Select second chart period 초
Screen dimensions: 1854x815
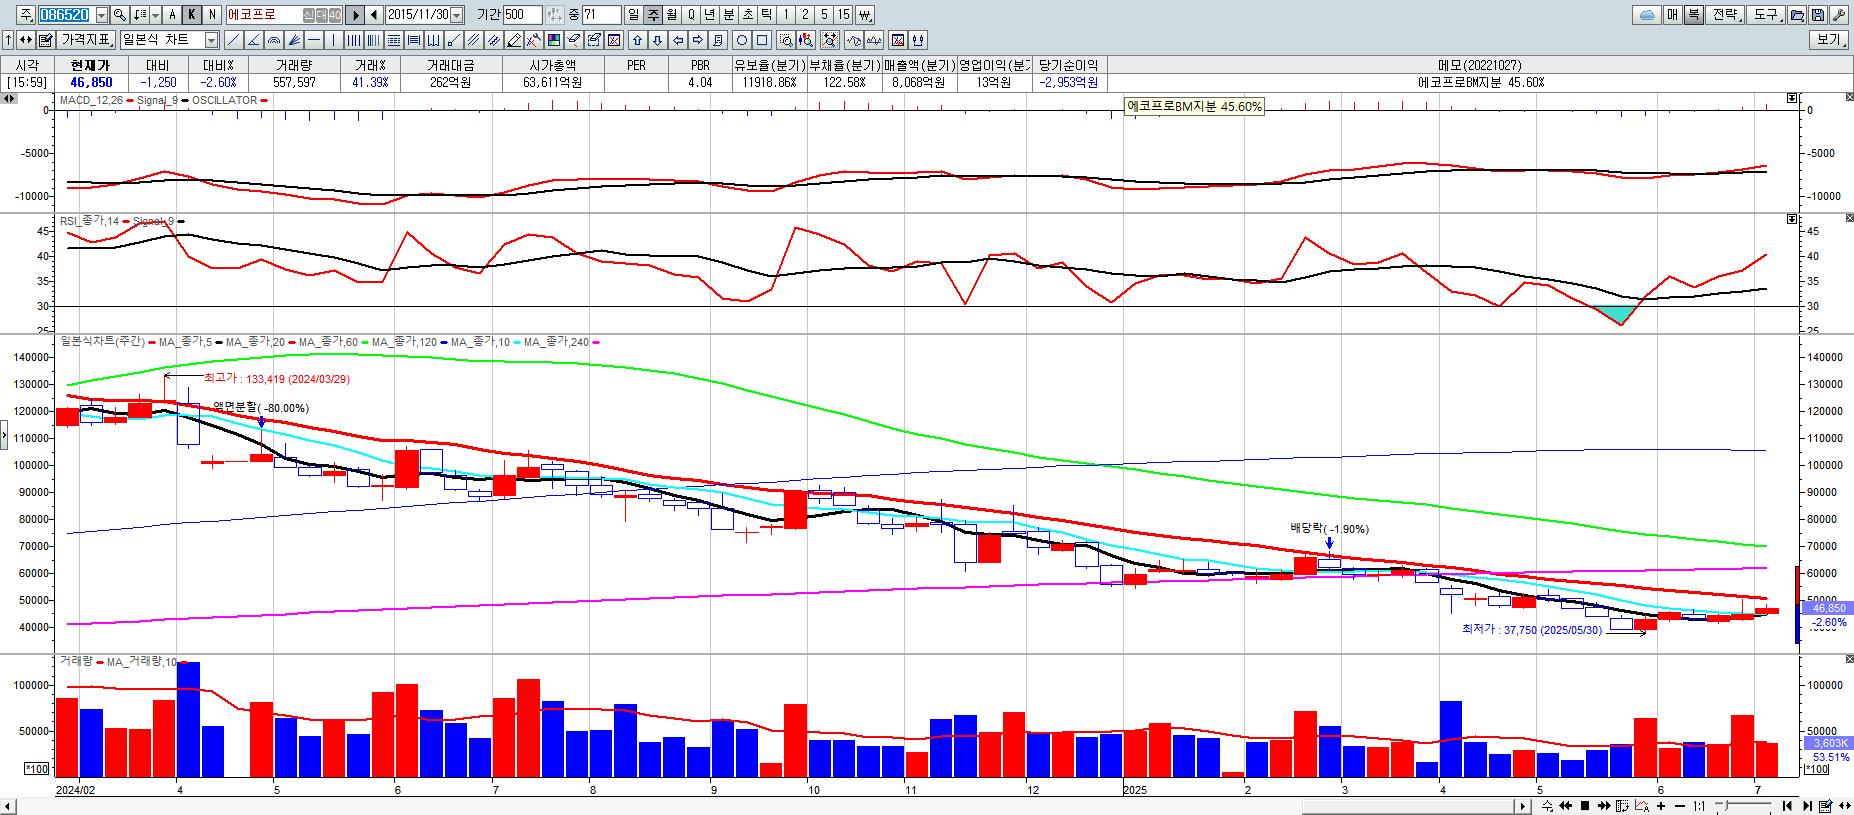(747, 15)
